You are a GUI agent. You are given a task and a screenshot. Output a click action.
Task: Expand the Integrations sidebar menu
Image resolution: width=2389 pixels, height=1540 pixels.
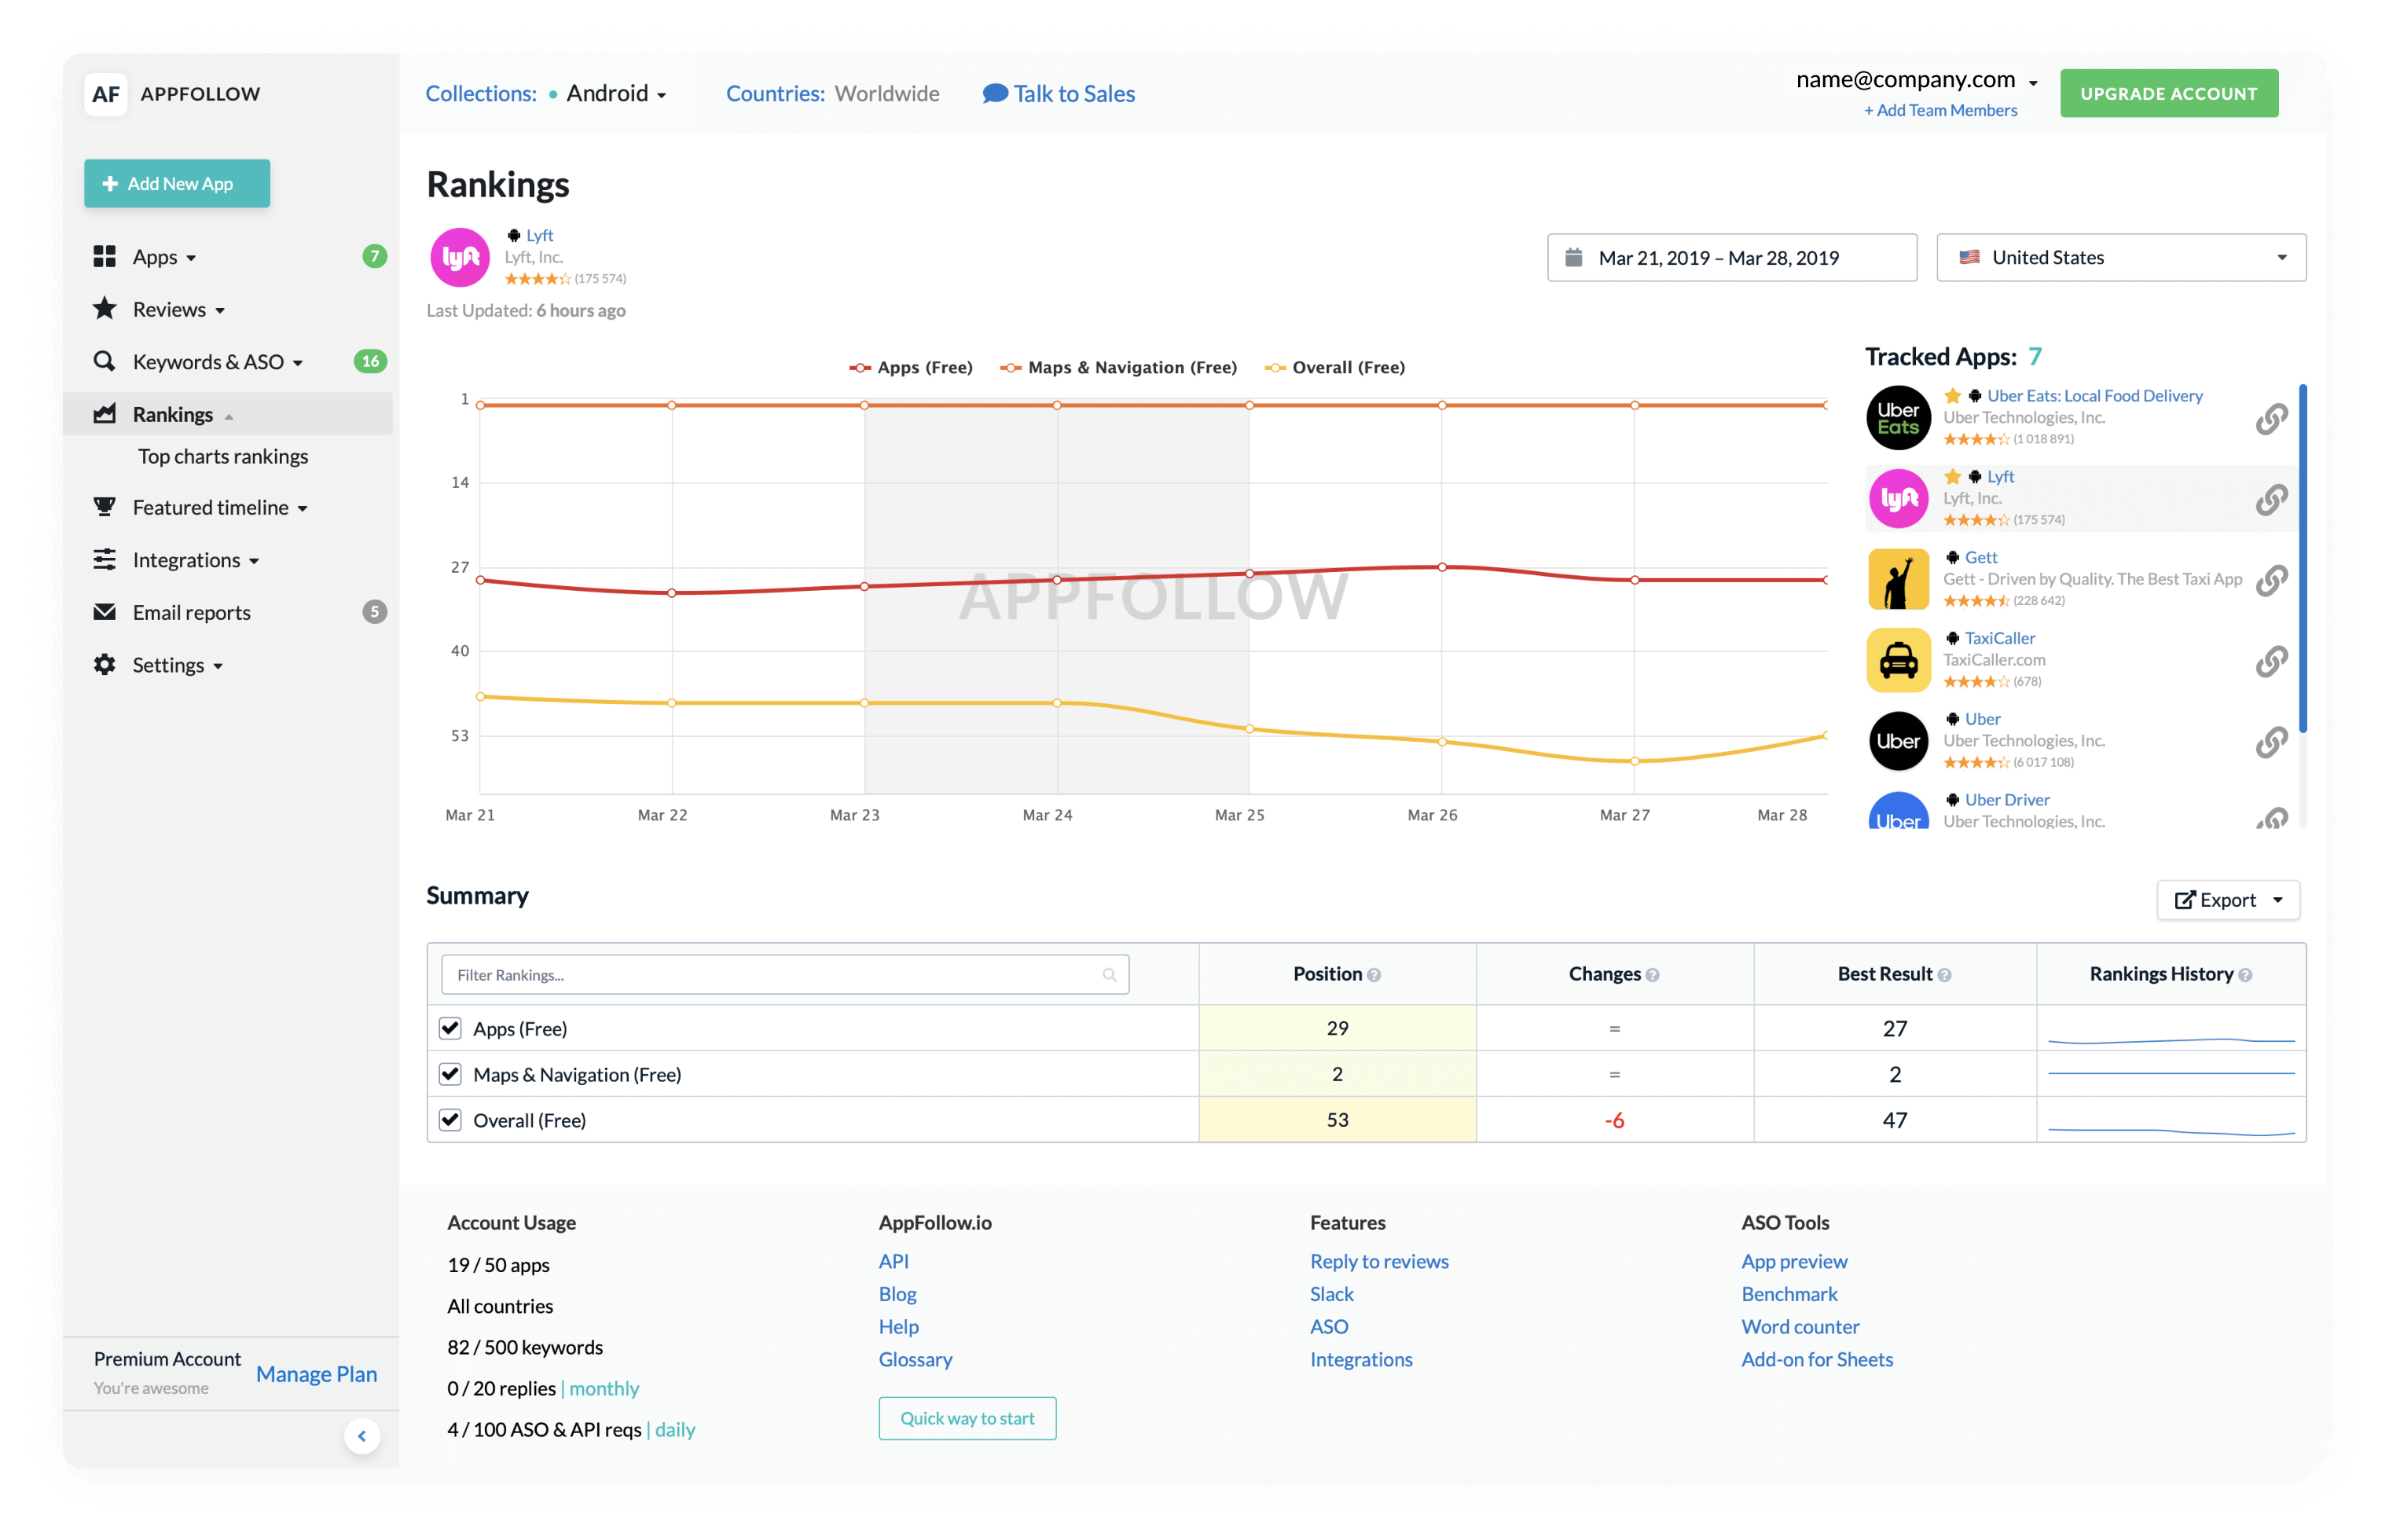click(196, 560)
